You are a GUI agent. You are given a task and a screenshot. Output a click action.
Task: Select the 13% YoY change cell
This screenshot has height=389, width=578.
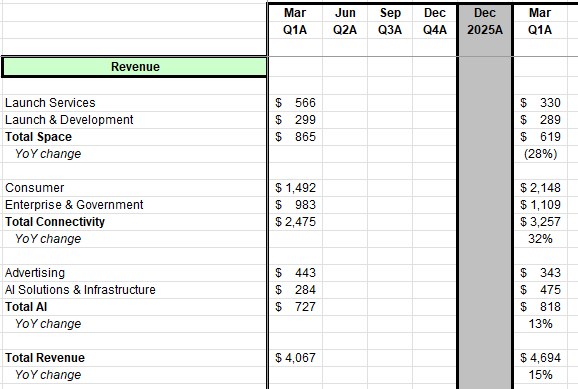(540, 324)
